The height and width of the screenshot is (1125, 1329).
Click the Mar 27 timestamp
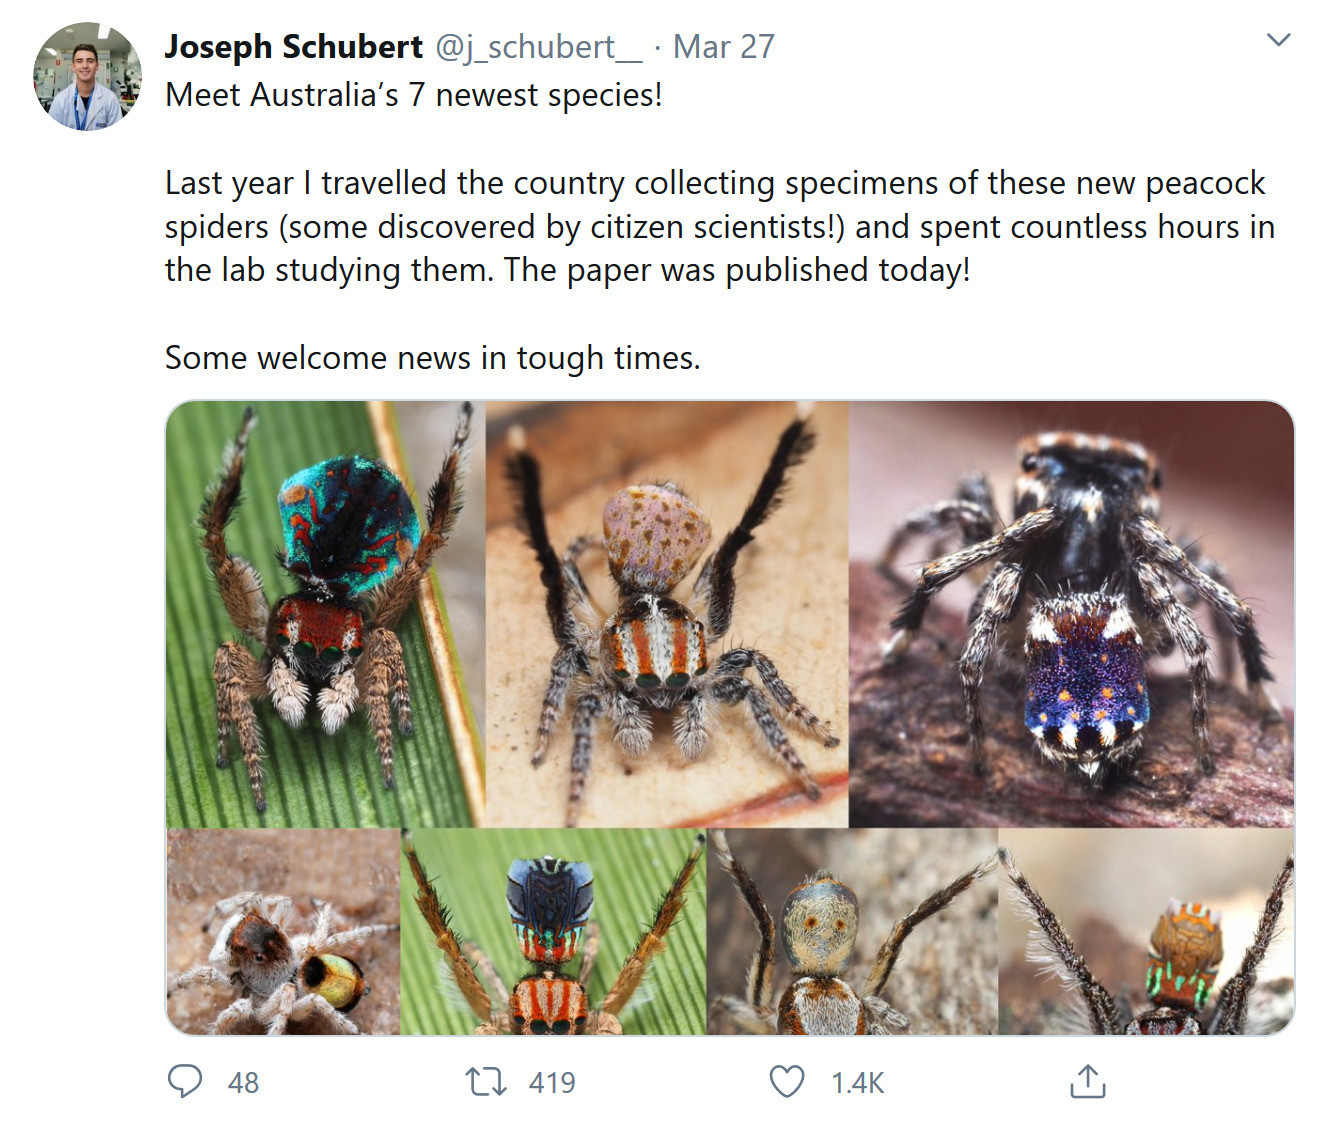click(x=723, y=47)
